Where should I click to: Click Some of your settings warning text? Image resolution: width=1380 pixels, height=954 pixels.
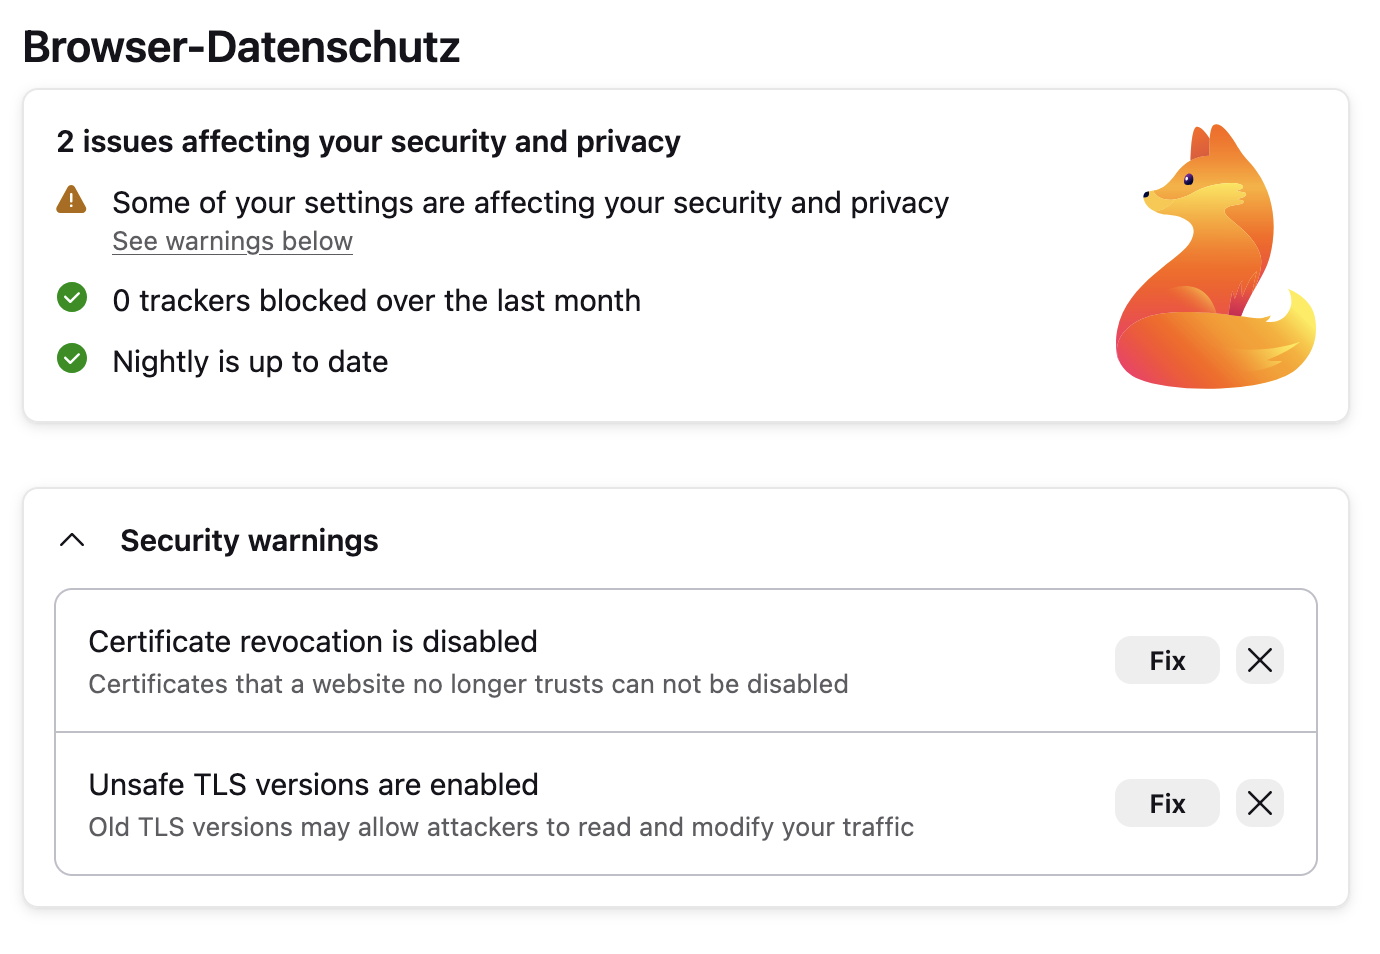point(530,203)
